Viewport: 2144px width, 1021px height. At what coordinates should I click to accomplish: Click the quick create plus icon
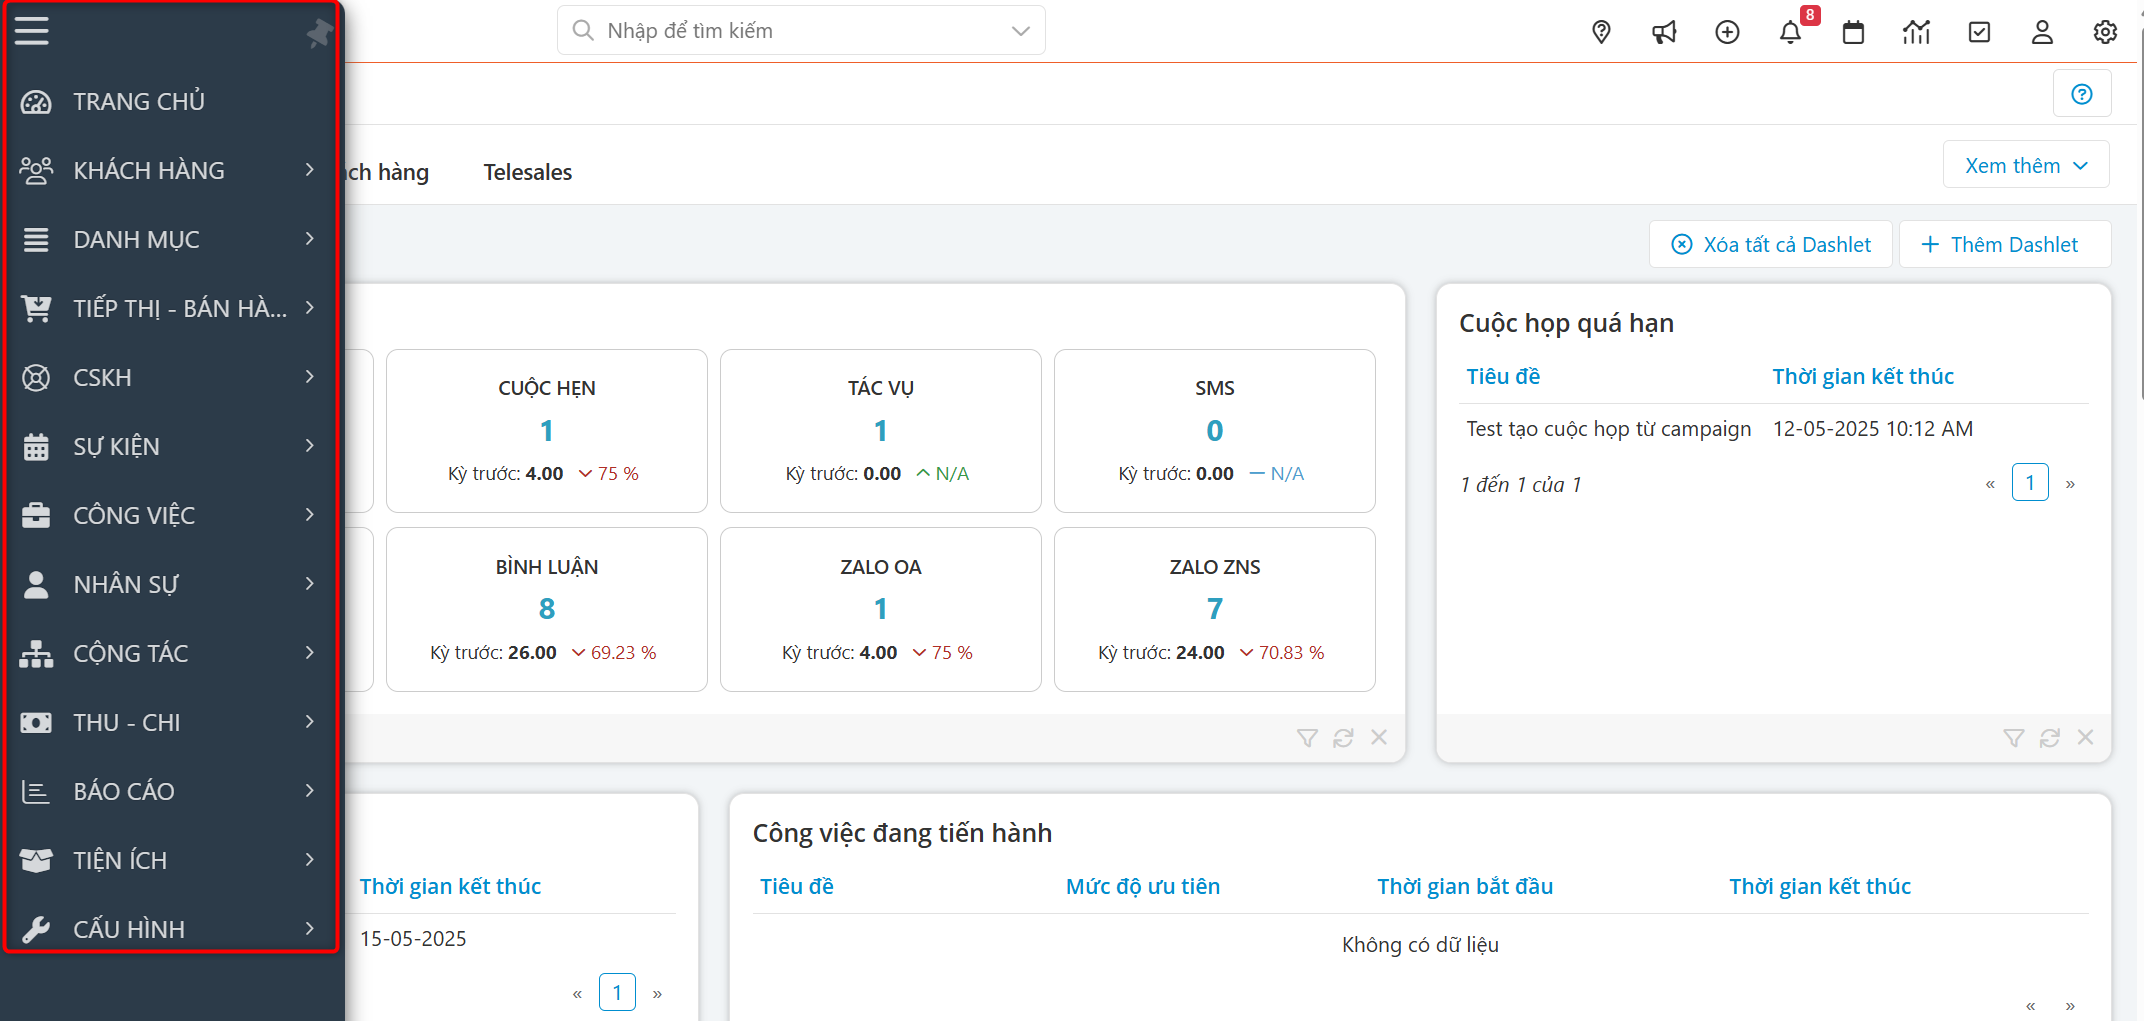(1727, 32)
